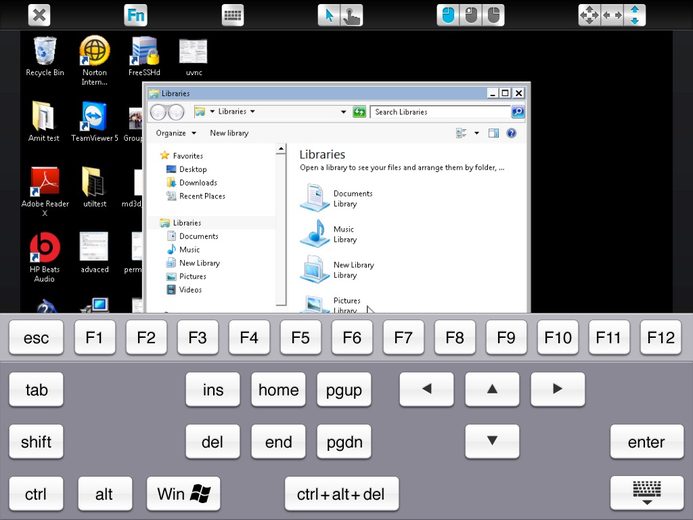Select Music in the navigation tree
This screenshot has height=520, width=693.
183,249
